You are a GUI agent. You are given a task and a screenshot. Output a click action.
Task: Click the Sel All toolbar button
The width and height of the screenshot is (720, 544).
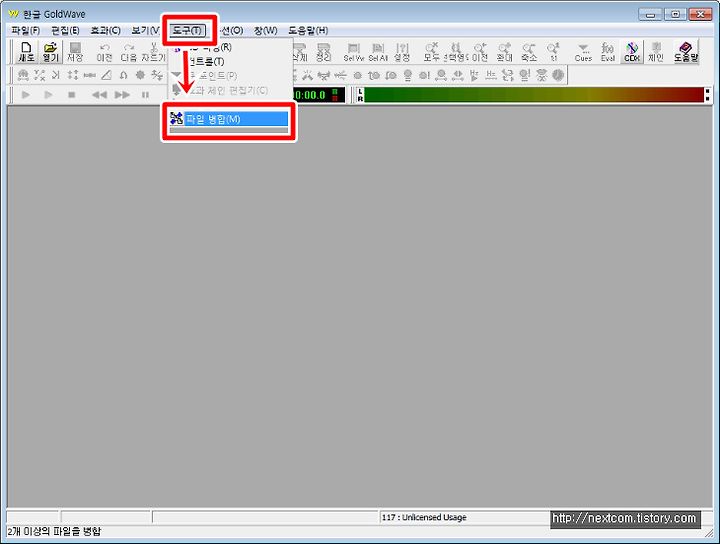[x=378, y=52]
